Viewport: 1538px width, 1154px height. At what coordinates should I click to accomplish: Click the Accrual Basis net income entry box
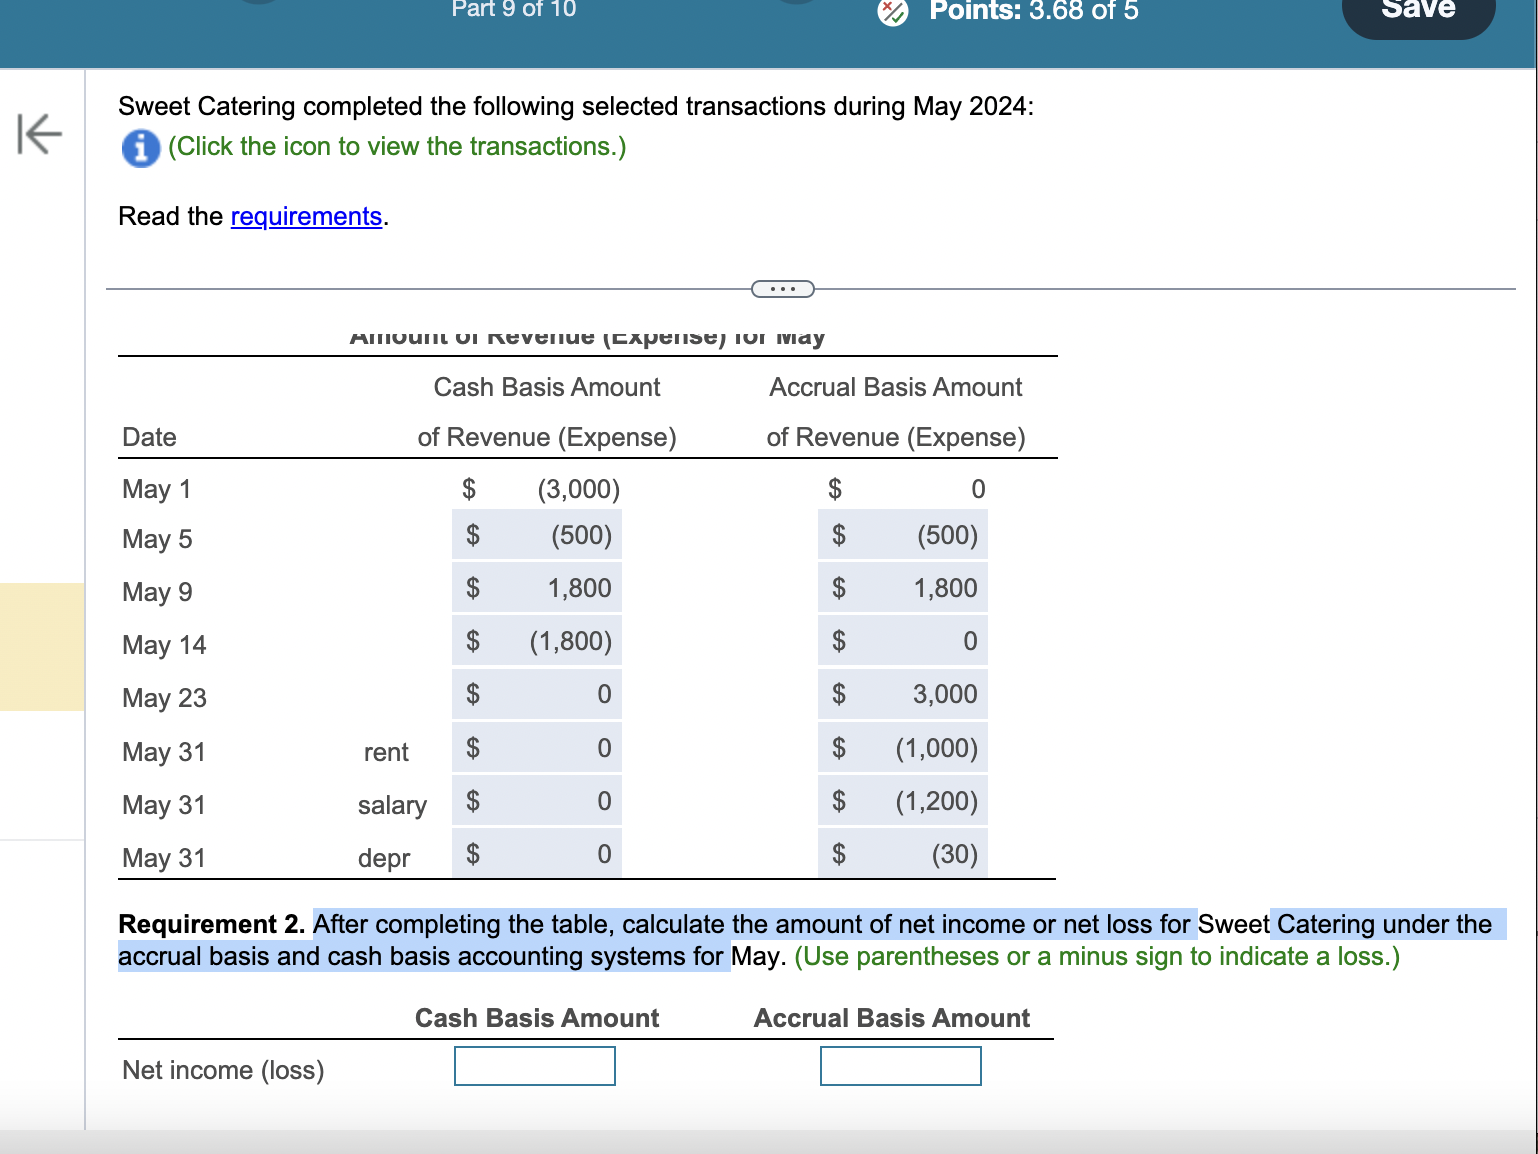coord(900,1066)
